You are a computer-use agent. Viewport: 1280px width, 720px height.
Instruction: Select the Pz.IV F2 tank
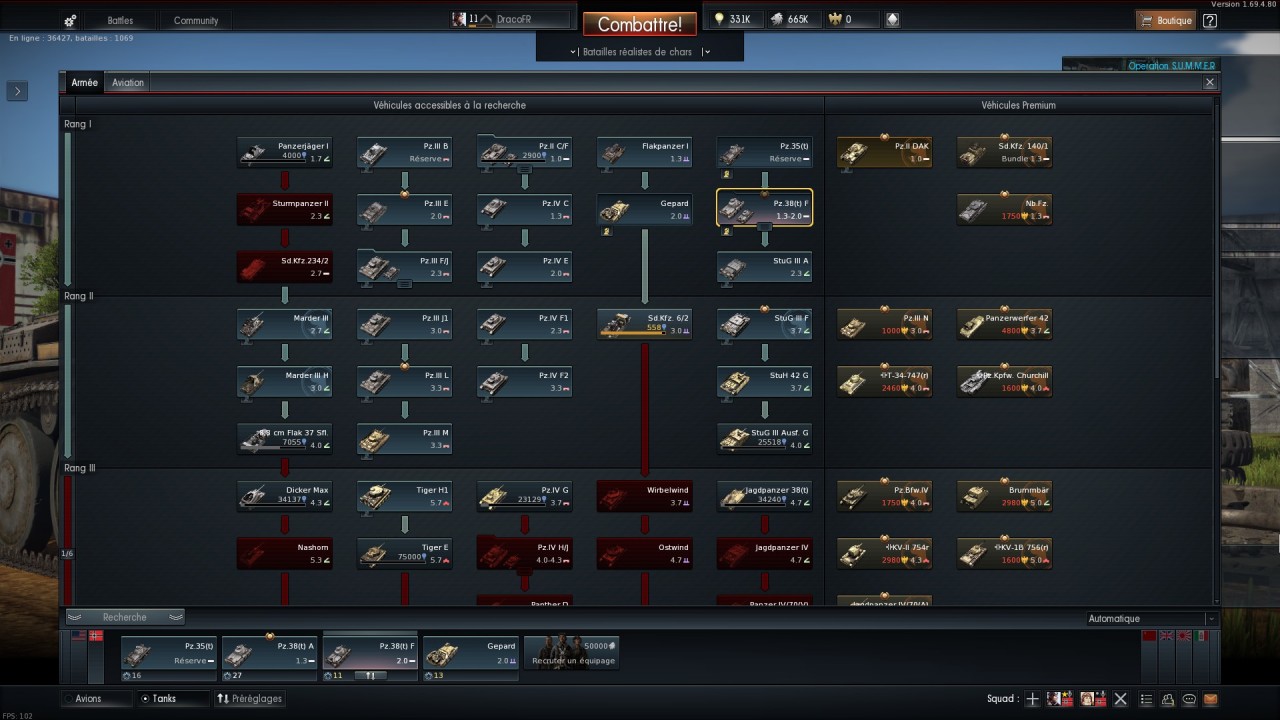pyautogui.click(x=525, y=381)
